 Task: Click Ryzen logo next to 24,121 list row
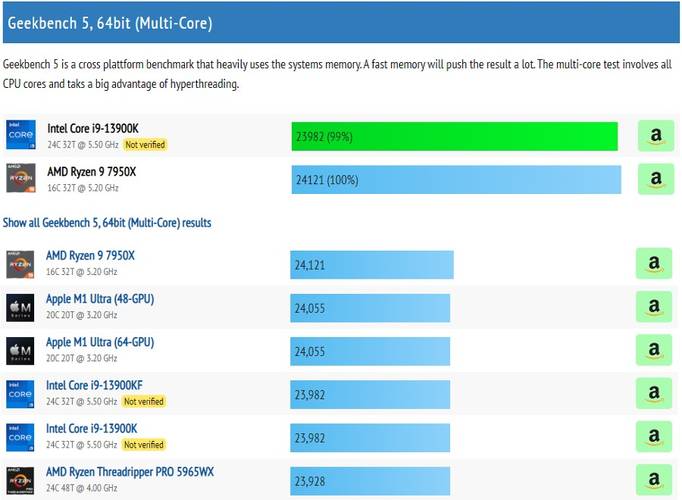20,264
